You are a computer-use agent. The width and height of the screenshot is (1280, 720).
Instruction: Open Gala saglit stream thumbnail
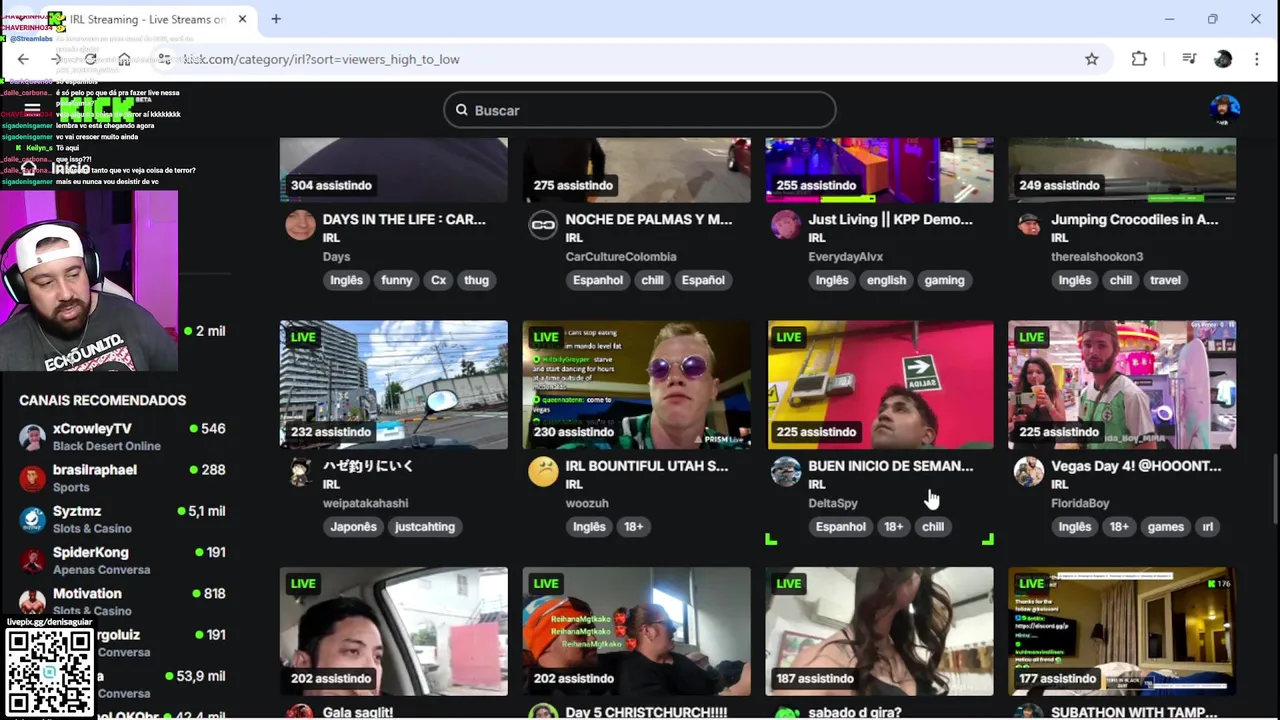point(394,631)
